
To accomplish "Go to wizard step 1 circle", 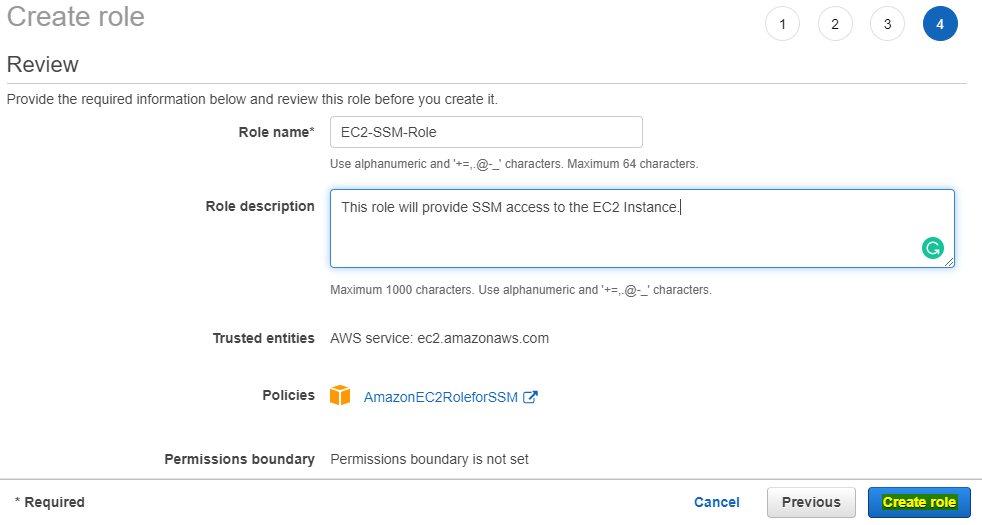I will (x=782, y=24).
